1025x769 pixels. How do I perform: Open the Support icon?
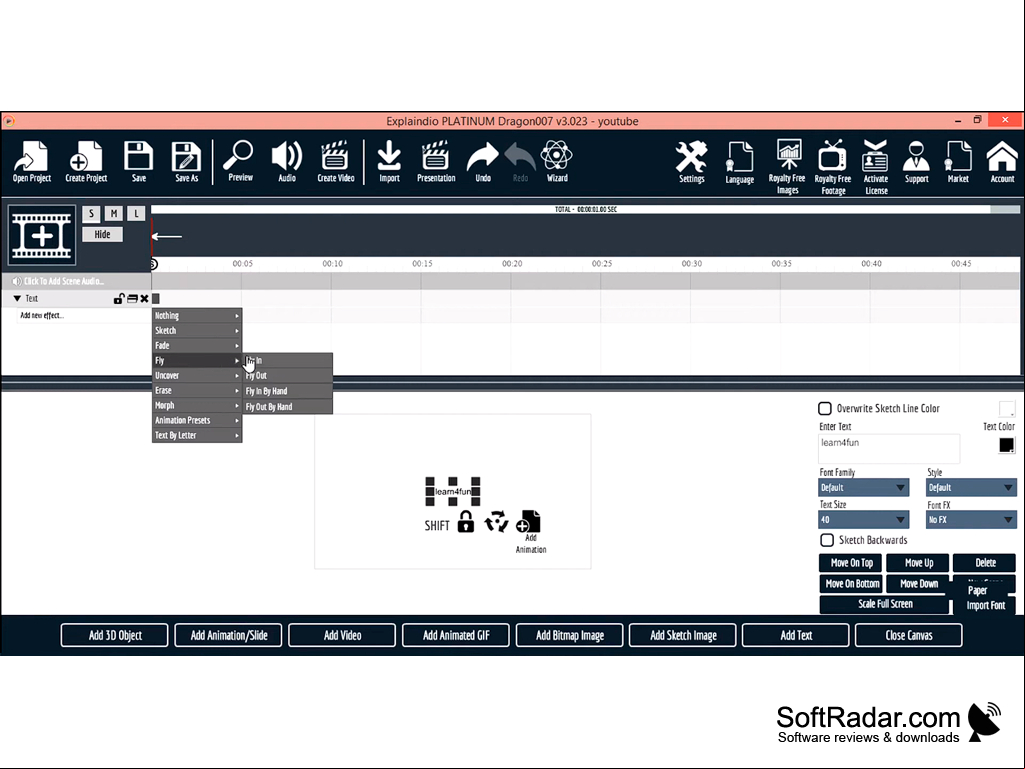tap(916, 162)
